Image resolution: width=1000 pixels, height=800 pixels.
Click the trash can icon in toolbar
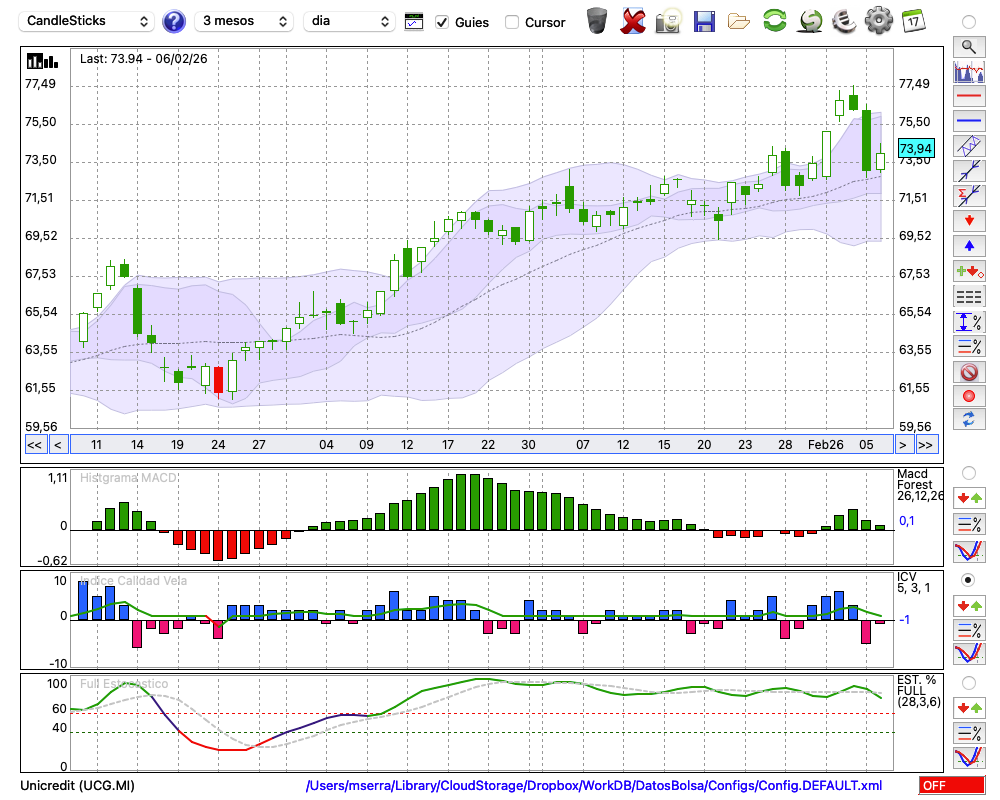point(597,21)
